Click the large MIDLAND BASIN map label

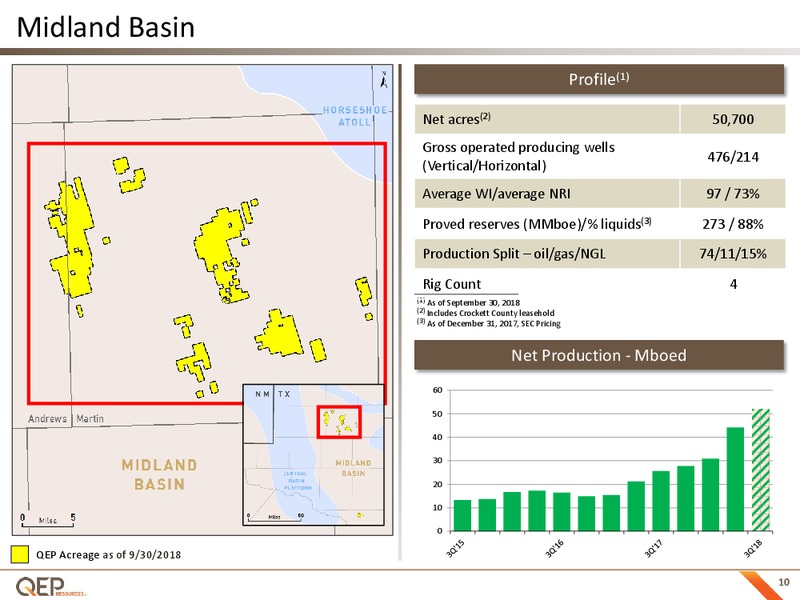click(x=159, y=474)
